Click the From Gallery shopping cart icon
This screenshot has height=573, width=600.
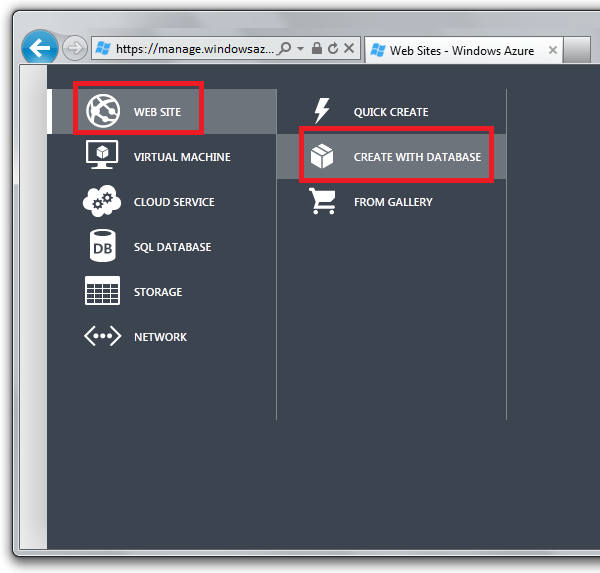point(322,201)
